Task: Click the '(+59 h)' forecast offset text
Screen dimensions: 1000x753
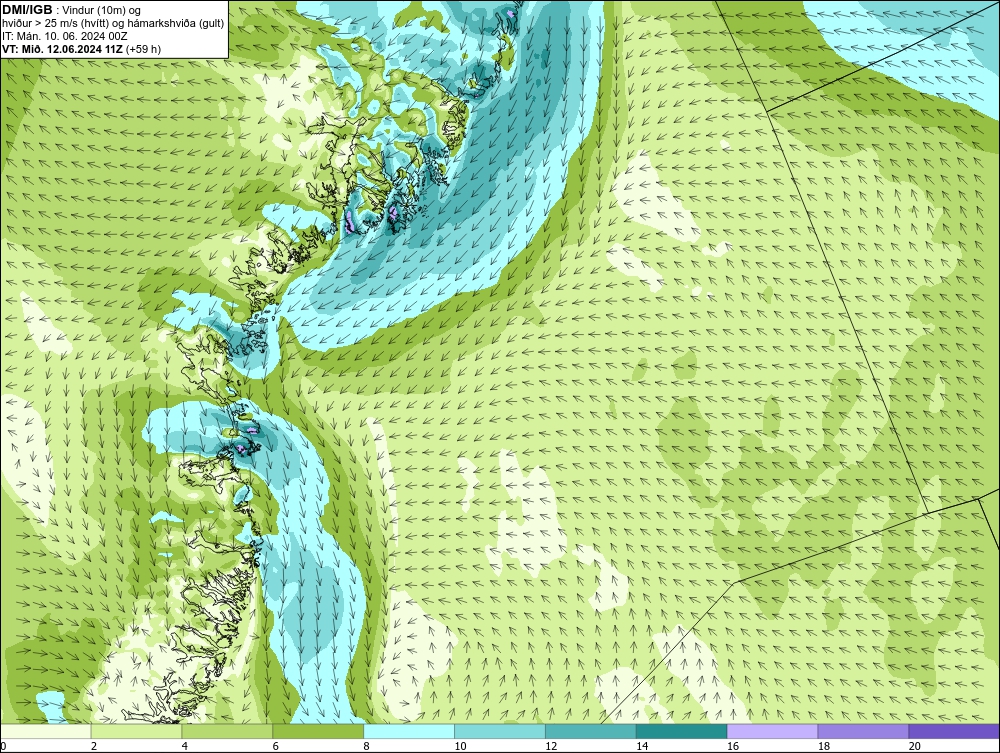Action: click(x=143, y=49)
